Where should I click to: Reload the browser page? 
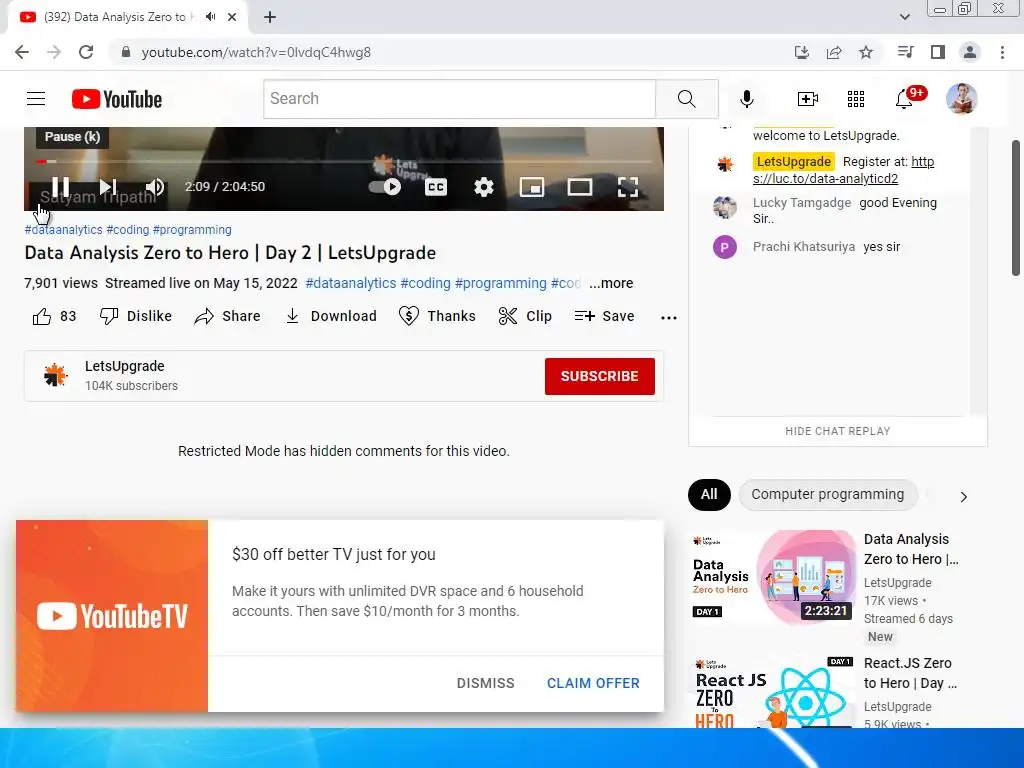(x=86, y=52)
